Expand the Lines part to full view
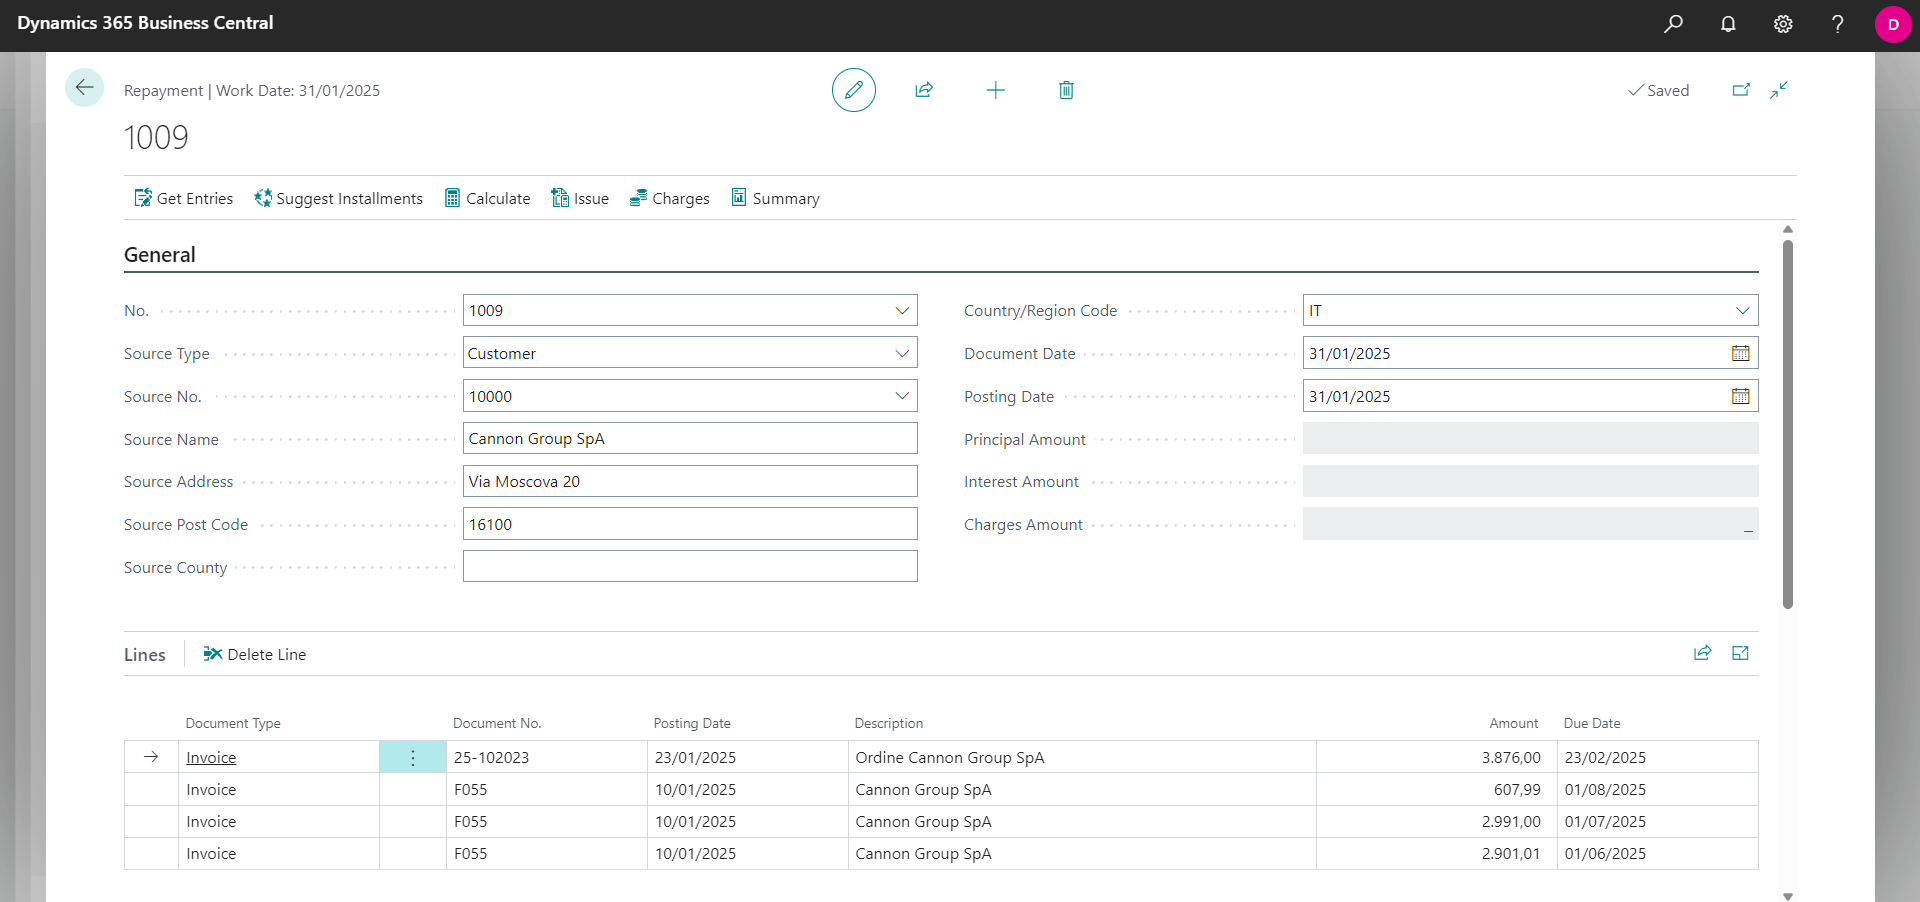Screen dimensions: 1920x902 (x=1741, y=653)
